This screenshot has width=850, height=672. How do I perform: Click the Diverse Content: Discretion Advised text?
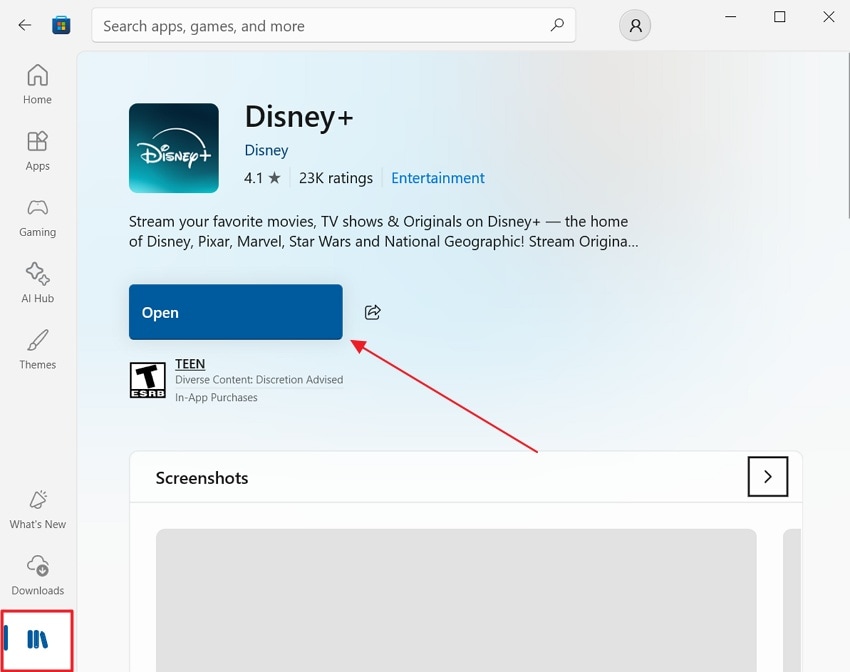tap(259, 380)
